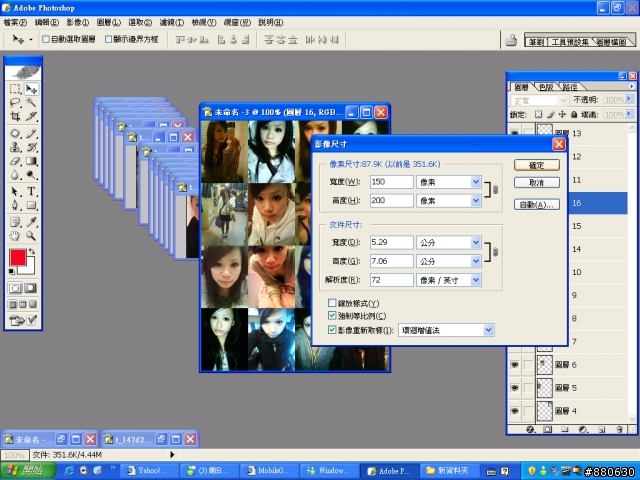Reset default foreground and background colors
Viewport: 640px width, 480px height.
tap(12, 271)
